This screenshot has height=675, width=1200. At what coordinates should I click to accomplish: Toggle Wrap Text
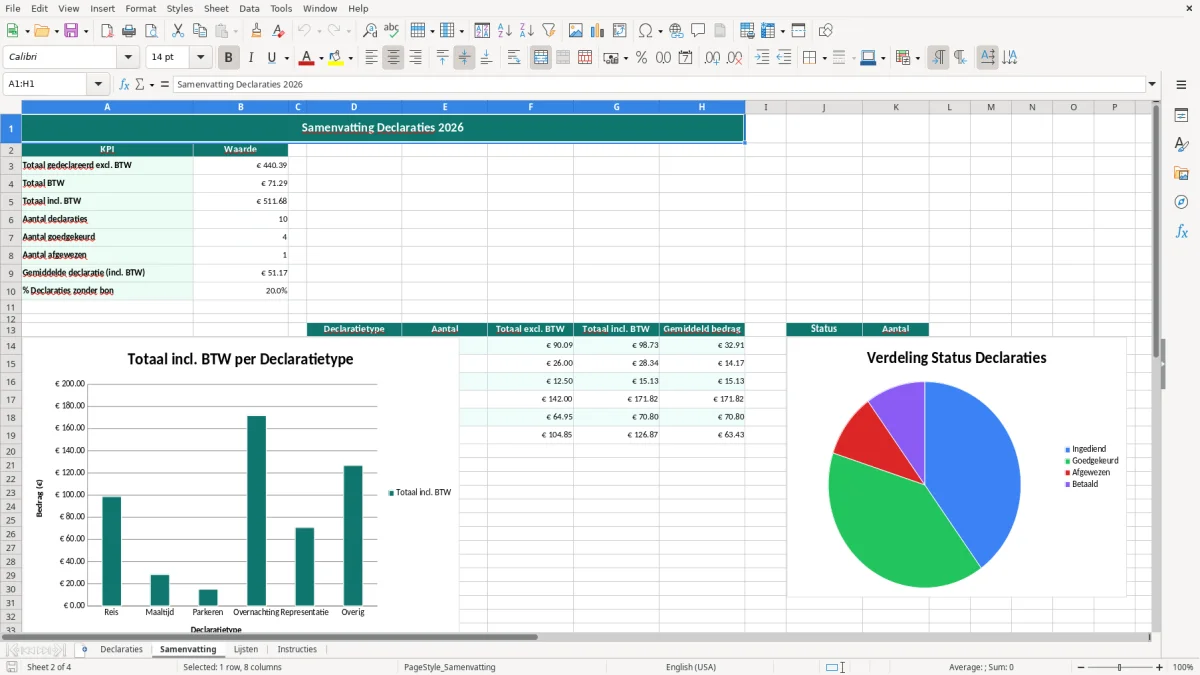point(514,58)
